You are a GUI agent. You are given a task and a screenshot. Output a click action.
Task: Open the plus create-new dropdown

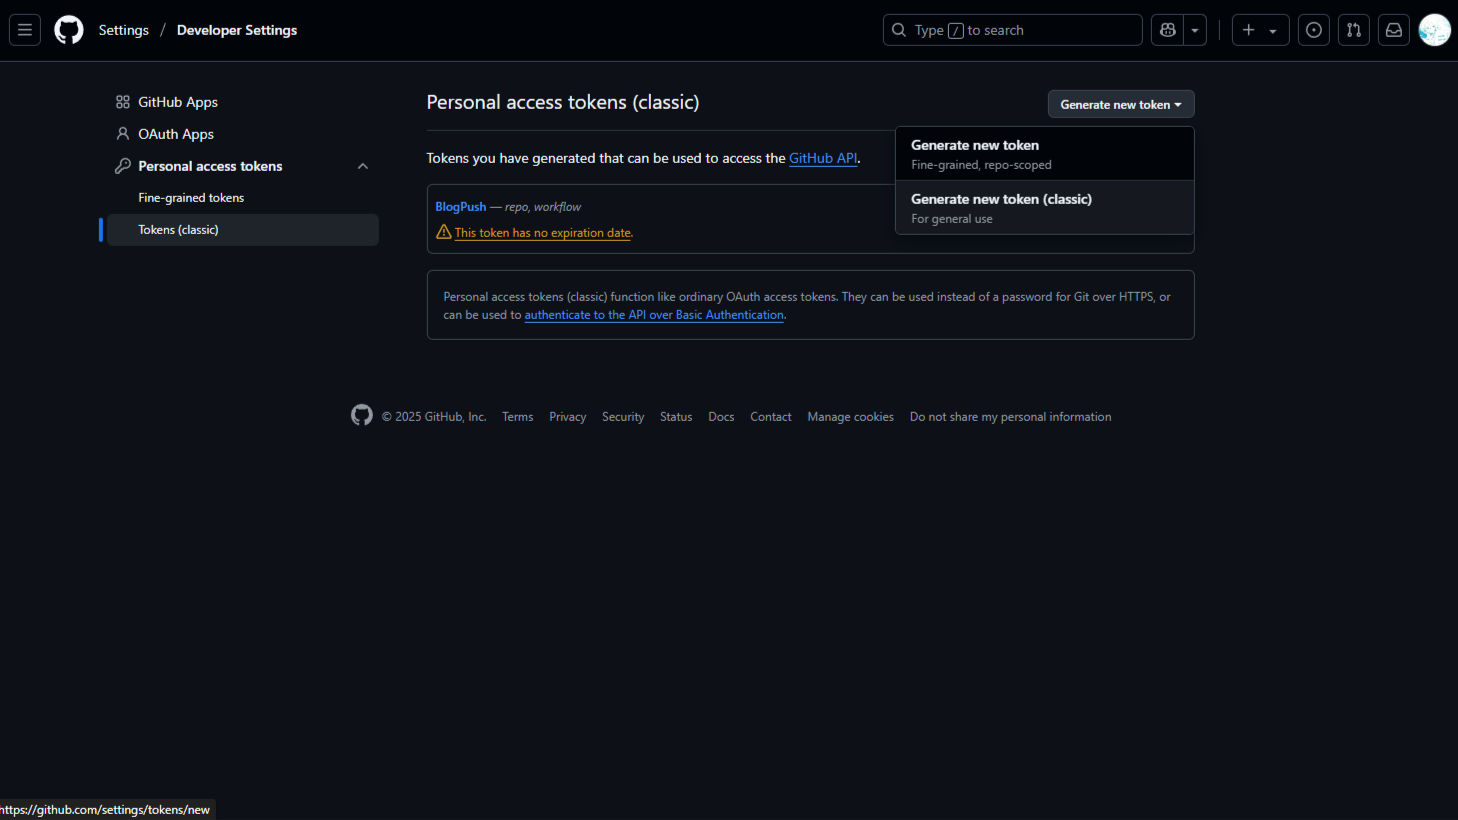coord(1260,30)
